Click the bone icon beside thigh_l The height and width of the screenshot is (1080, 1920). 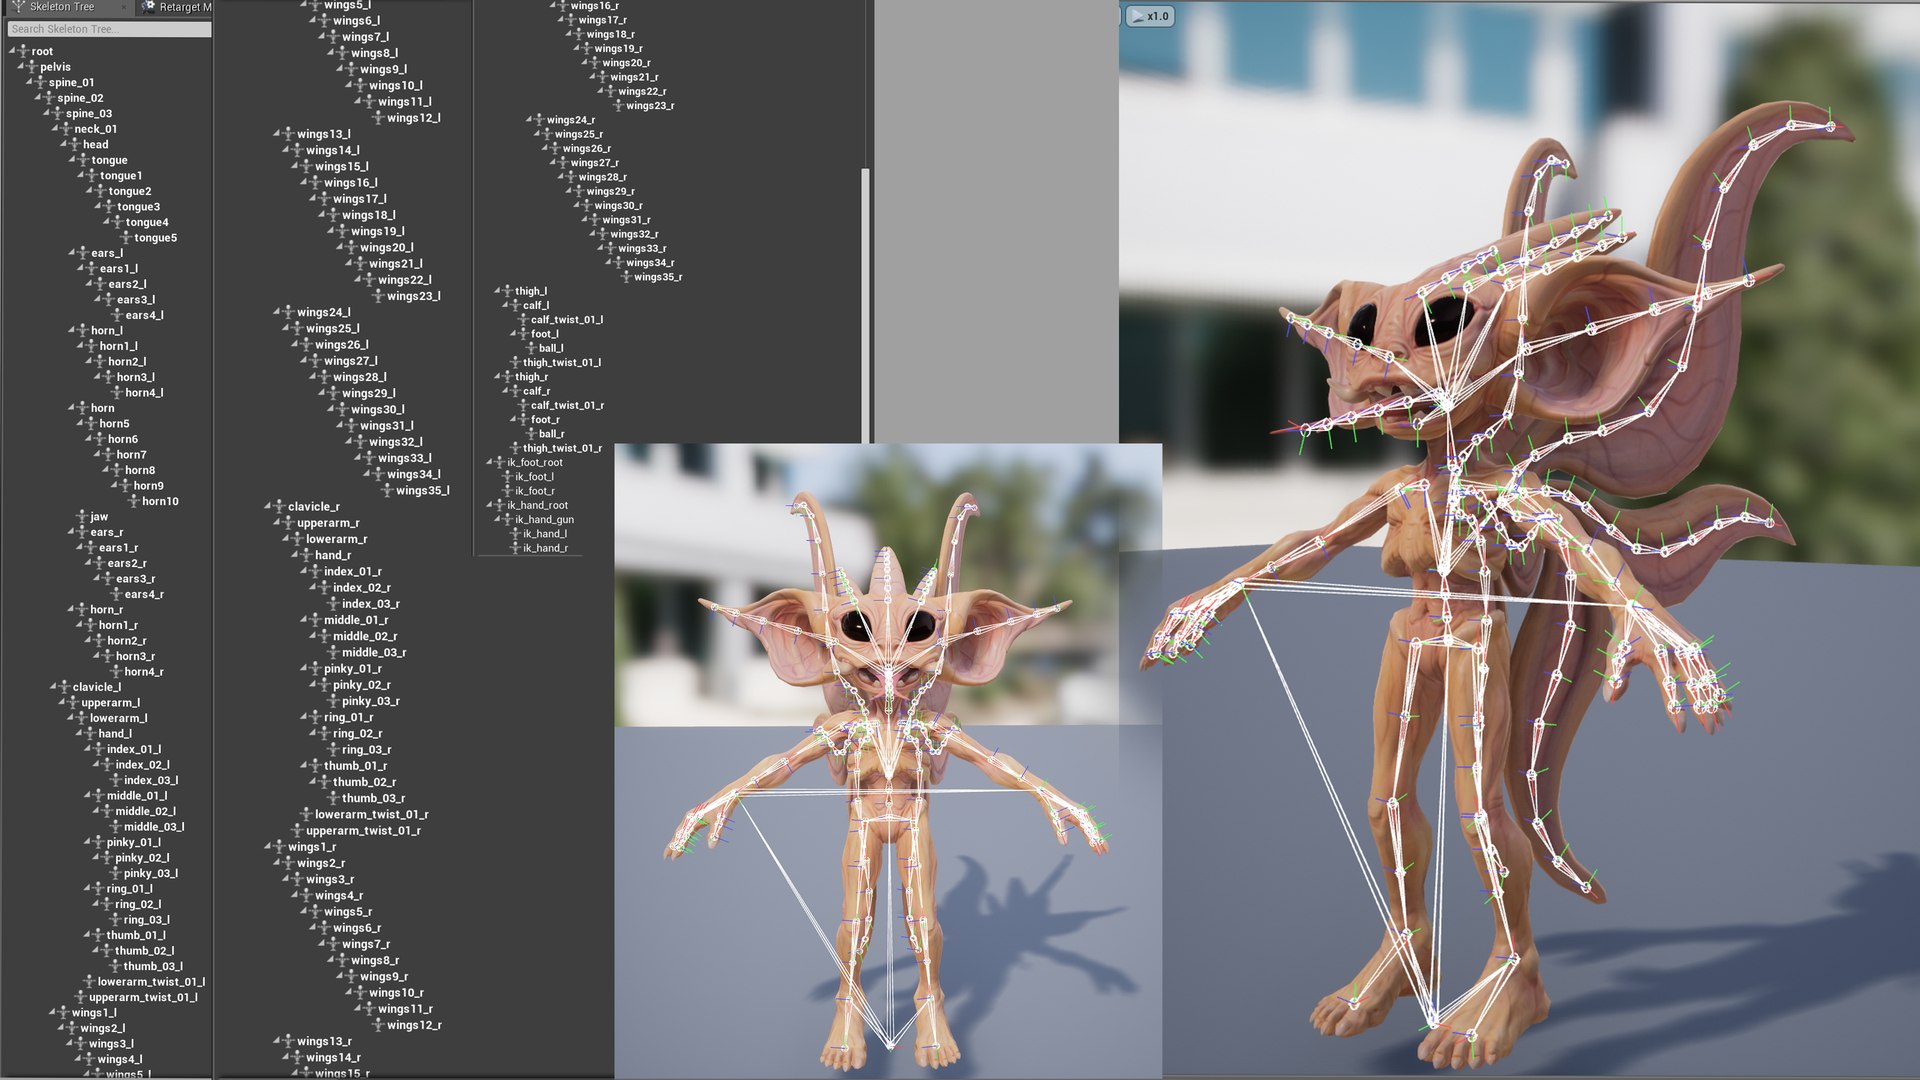point(508,291)
